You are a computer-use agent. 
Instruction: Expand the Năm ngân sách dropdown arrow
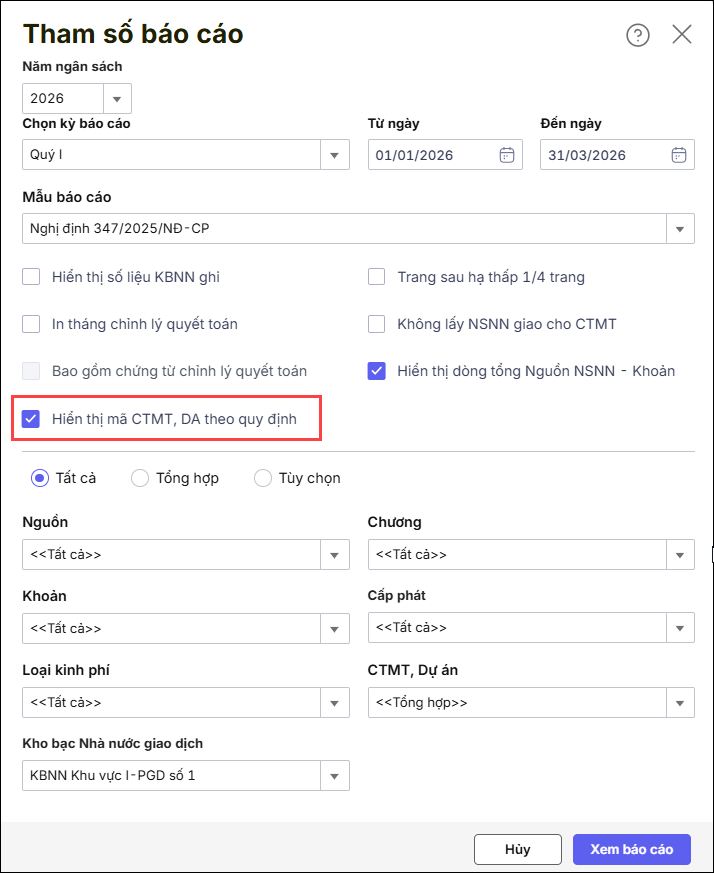click(x=117, y=99)
